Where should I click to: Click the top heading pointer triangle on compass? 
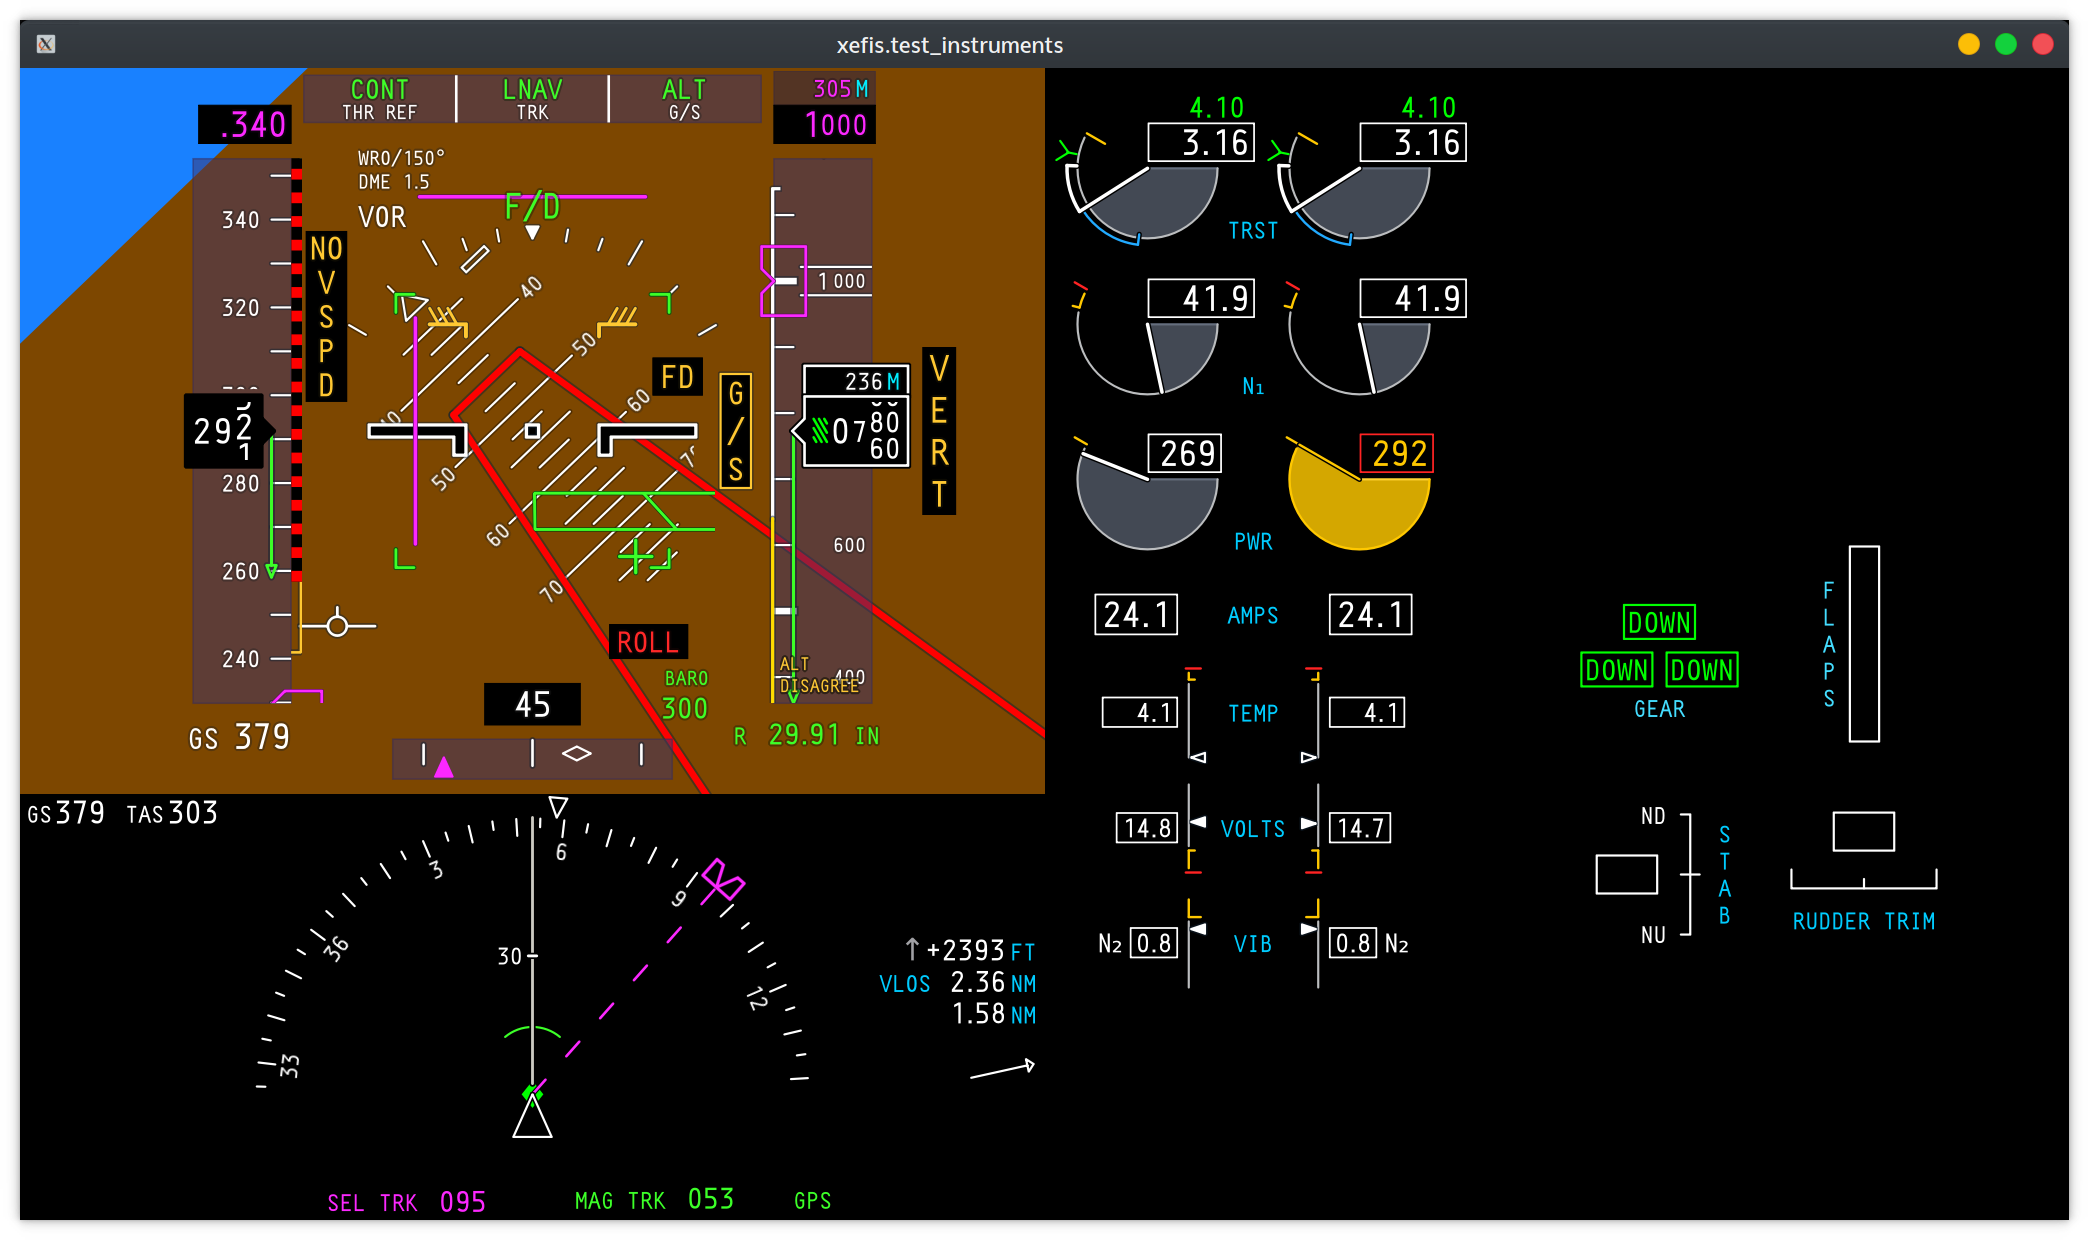point(558,806)
